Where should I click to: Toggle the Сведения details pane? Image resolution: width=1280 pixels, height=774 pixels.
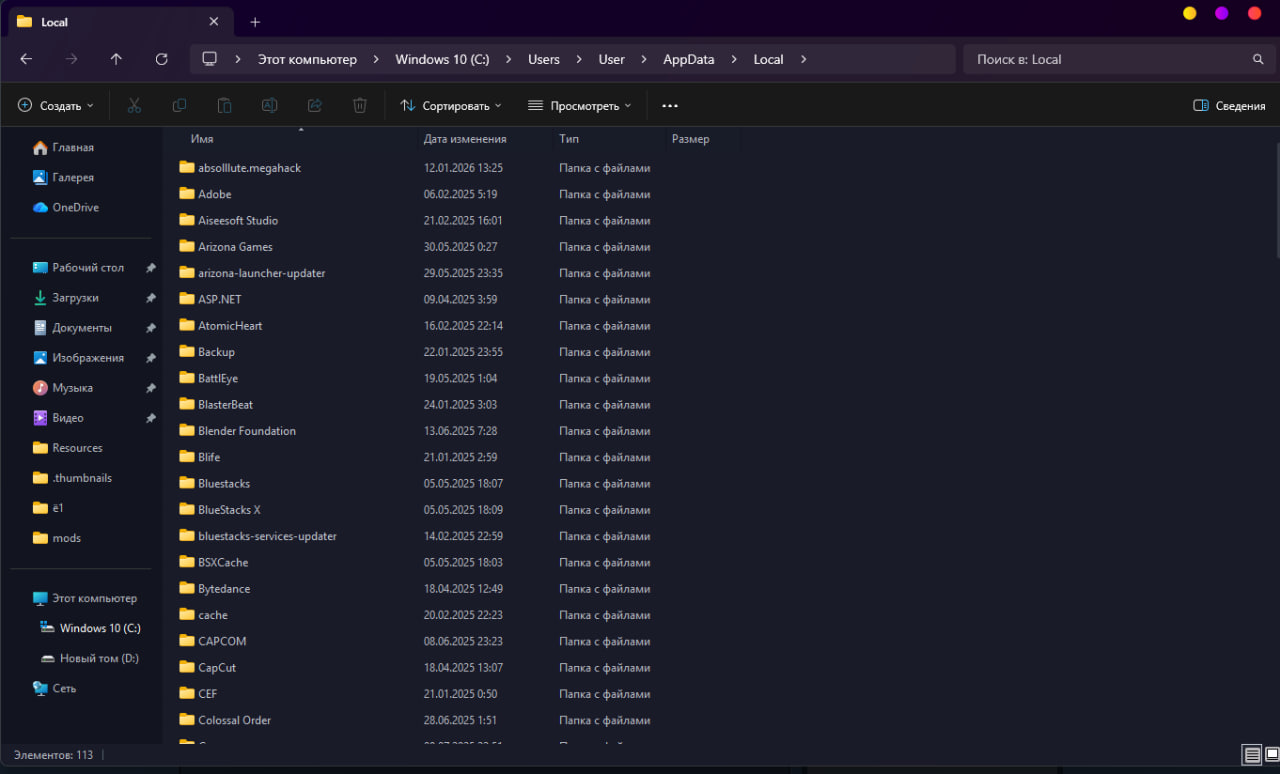click(x=1229, y=105)
